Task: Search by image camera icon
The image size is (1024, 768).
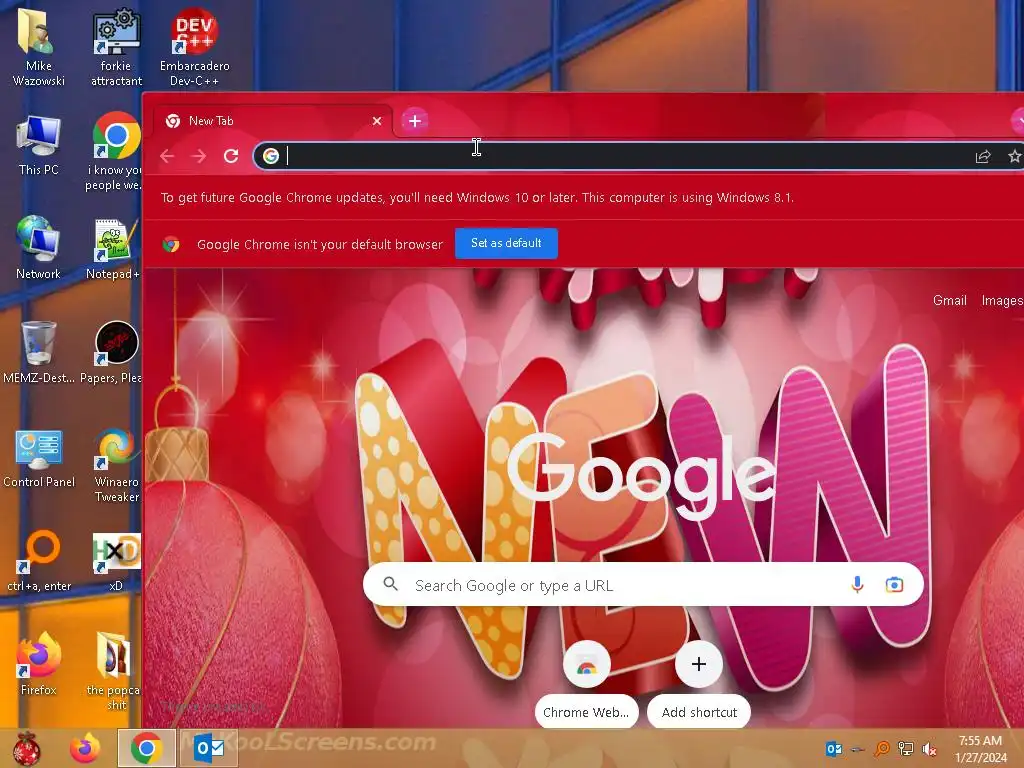Action: [x=894, y=584]
